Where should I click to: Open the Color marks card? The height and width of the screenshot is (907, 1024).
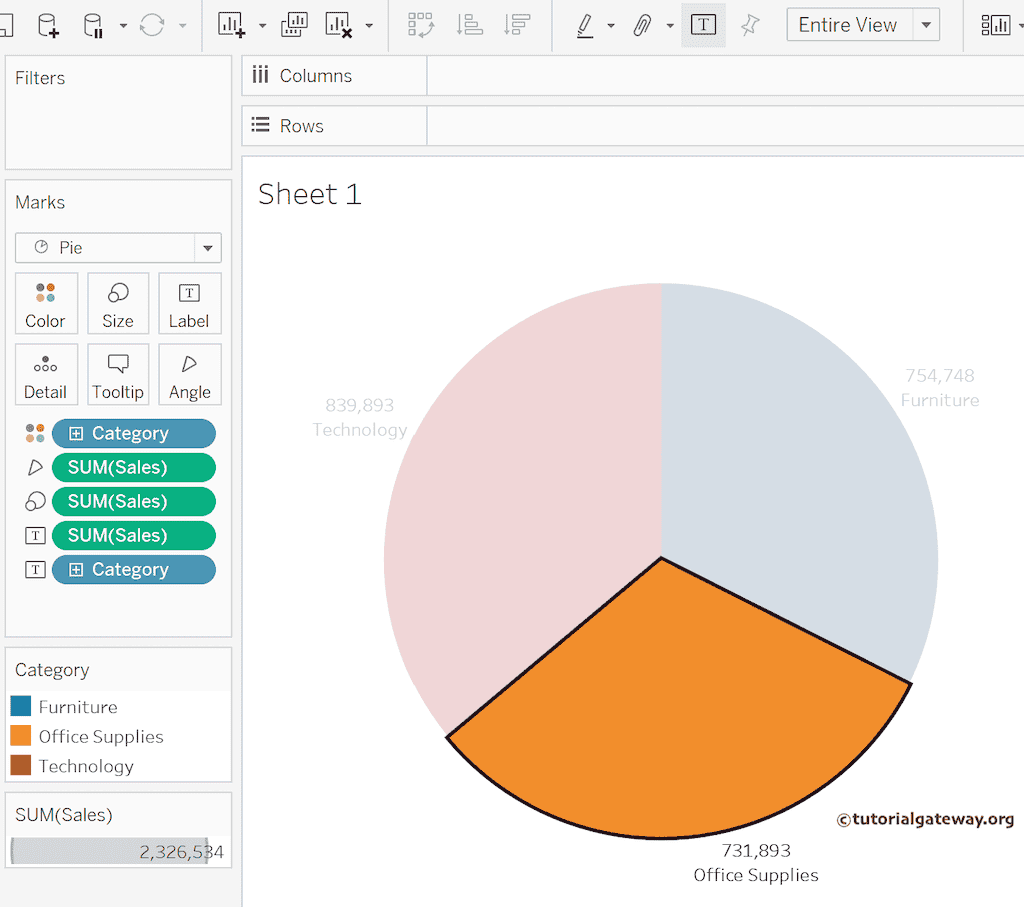[x=45, y=305]
